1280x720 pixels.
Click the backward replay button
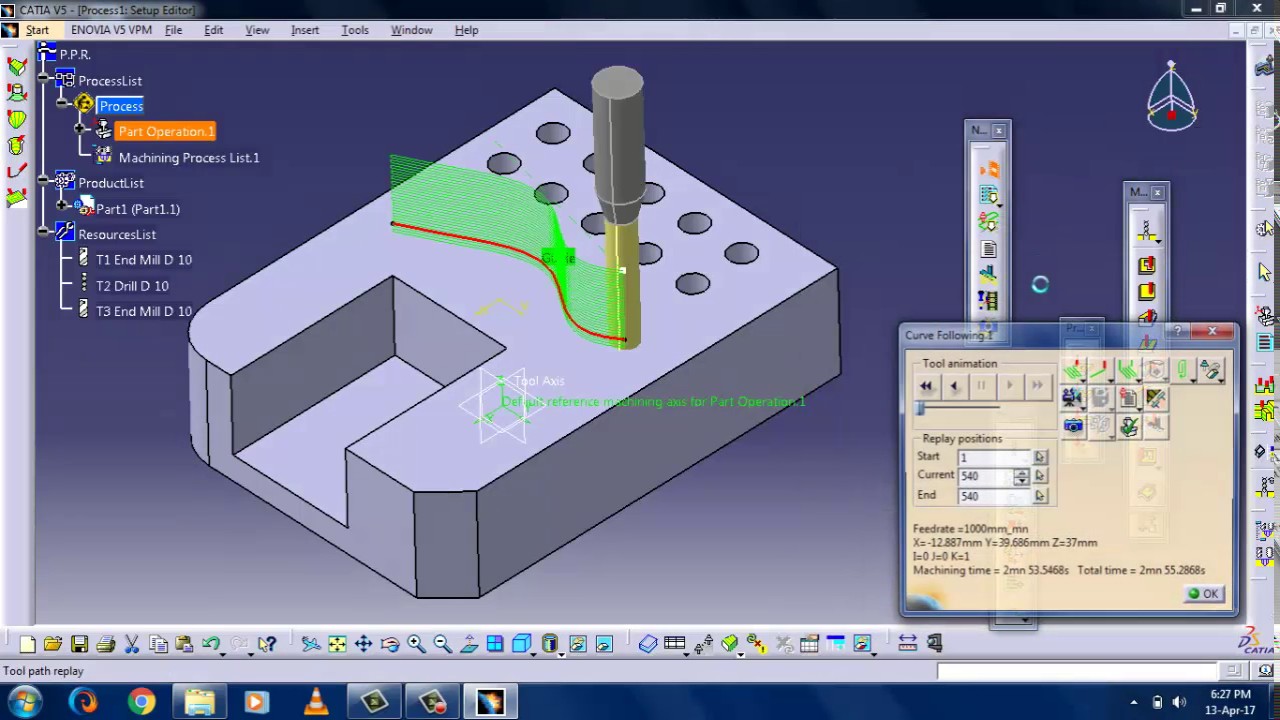click(x=954, y=386)
